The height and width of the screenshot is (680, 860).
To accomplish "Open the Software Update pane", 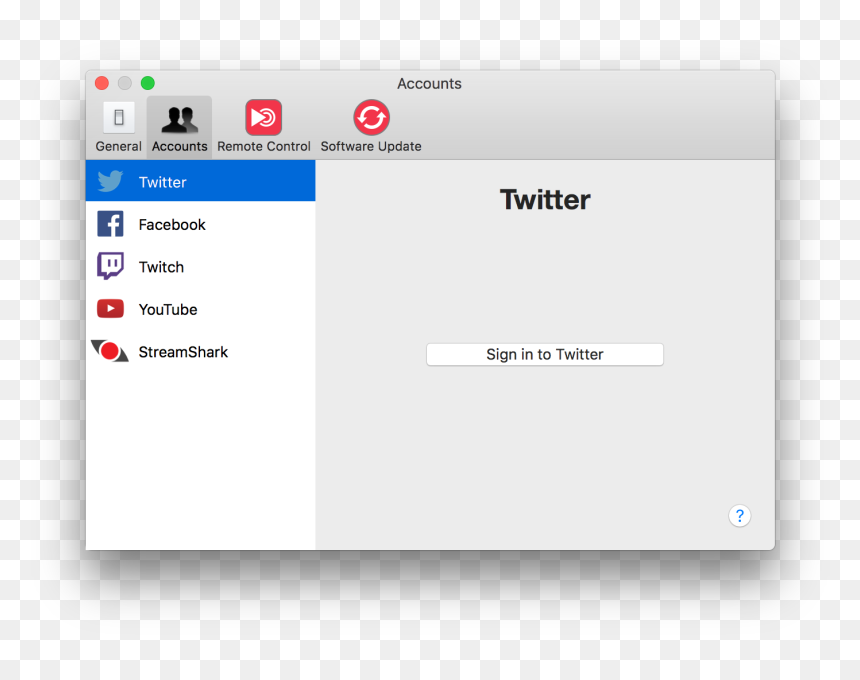I will [x=371, y=127].
